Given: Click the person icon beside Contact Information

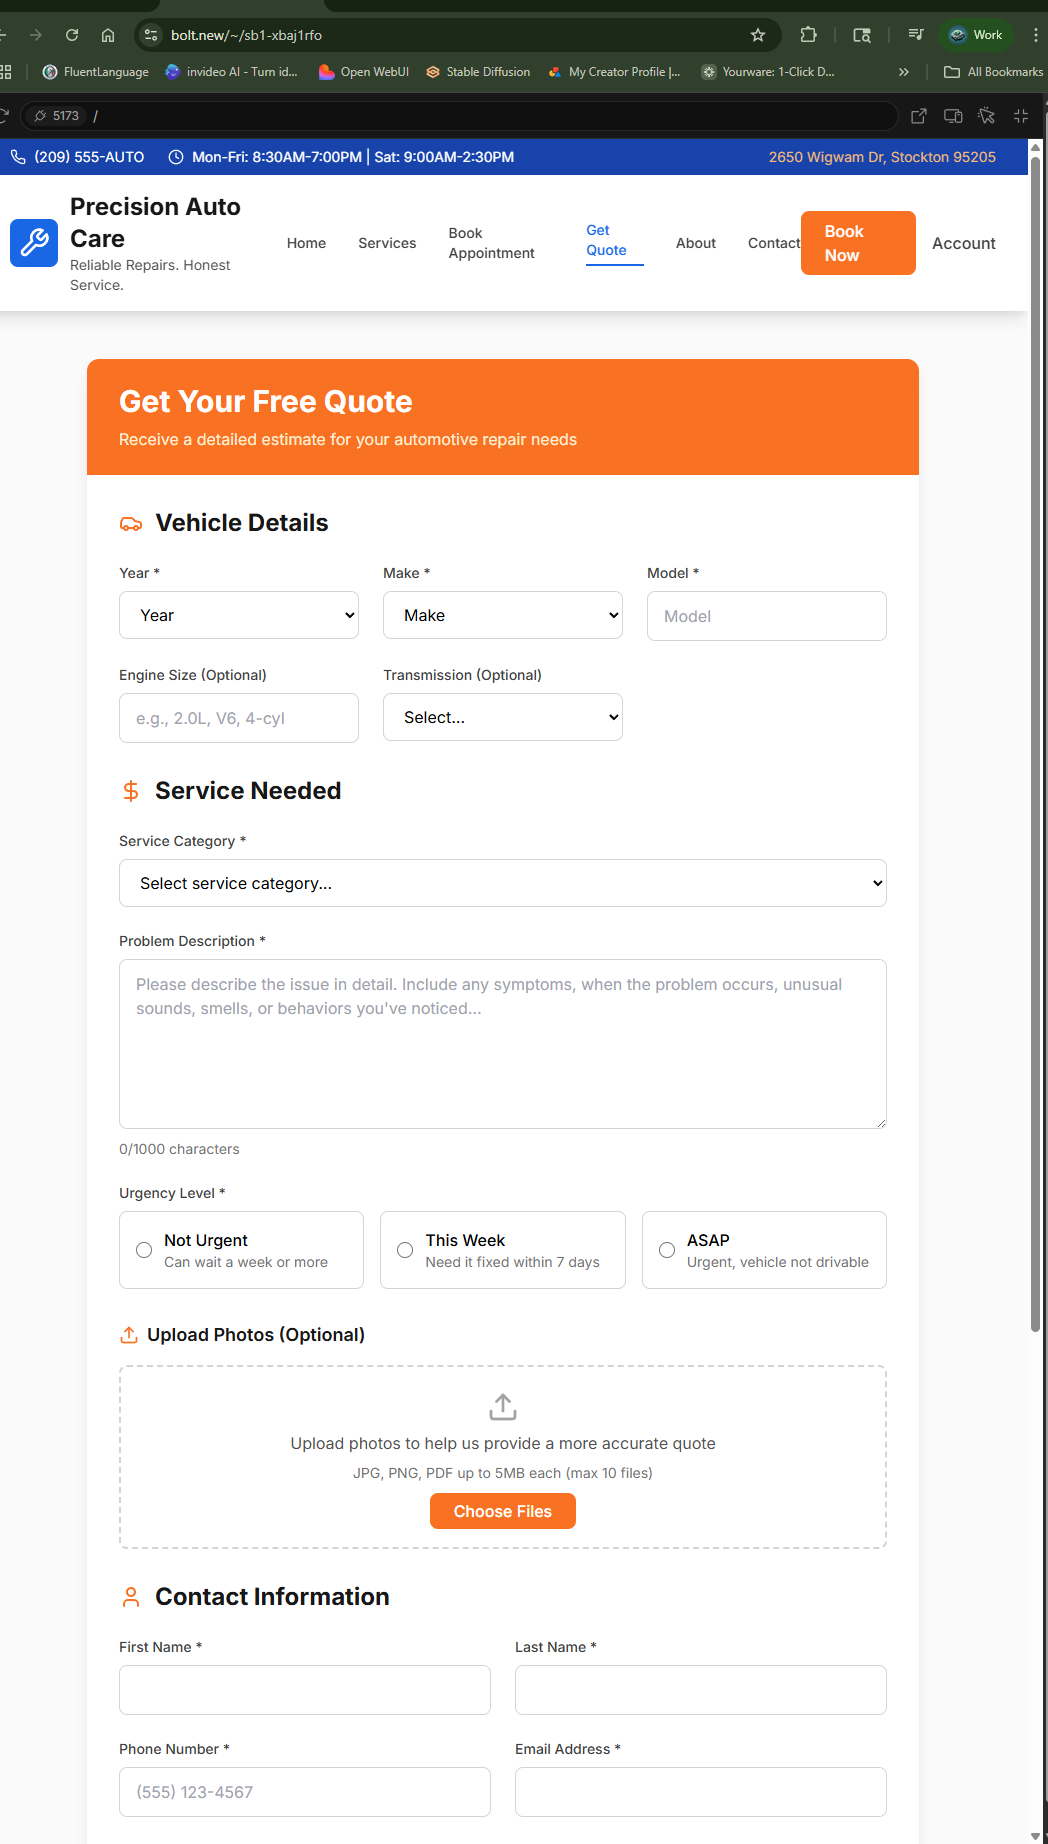Looking at the screenshot, I should (x=131, y=1597).
